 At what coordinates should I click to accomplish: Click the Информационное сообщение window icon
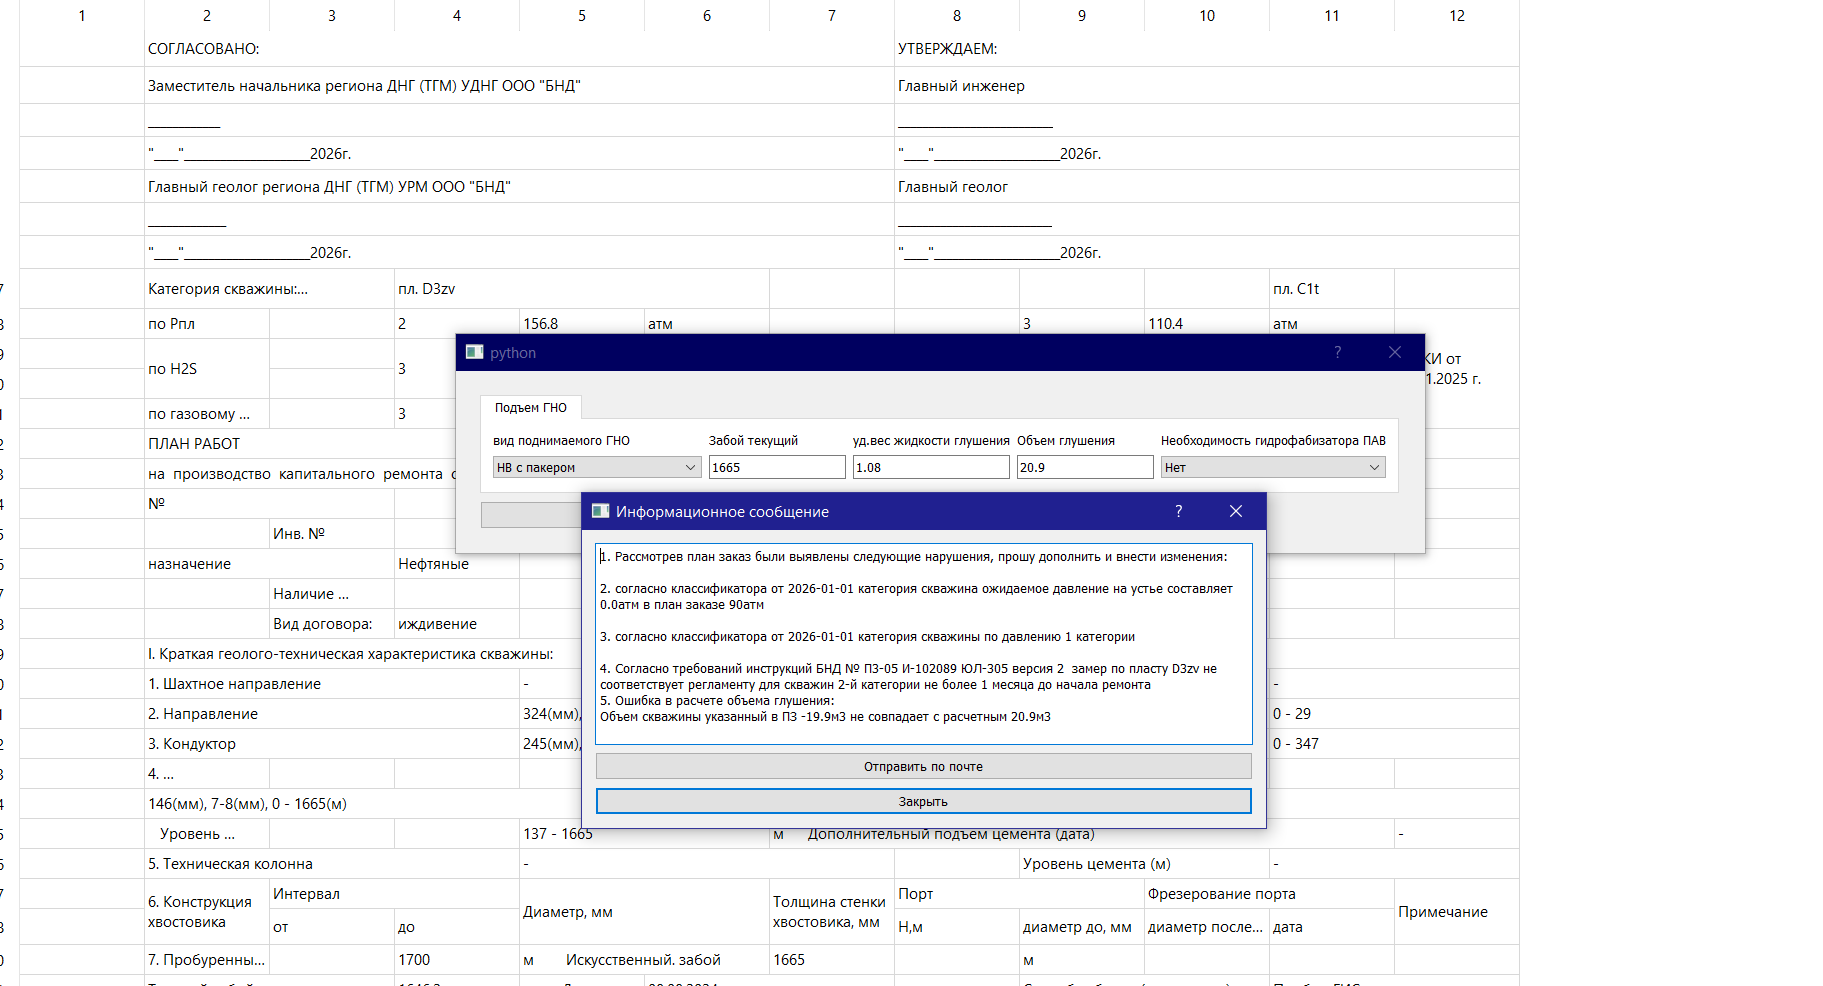(x=600, y=511)
